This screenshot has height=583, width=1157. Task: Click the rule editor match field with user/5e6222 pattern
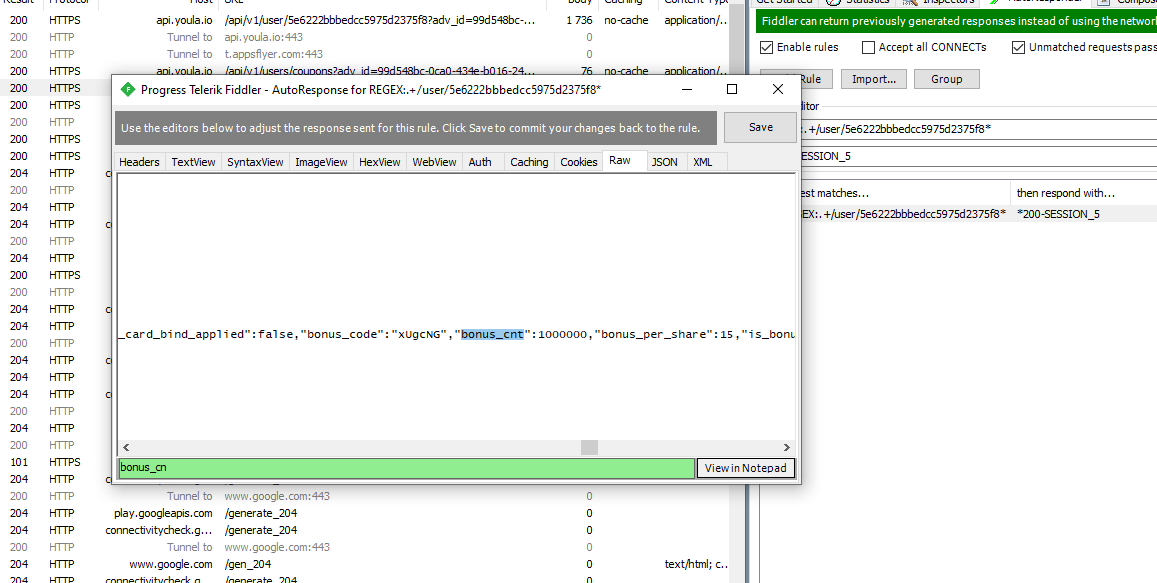click(x=979, y=129)
